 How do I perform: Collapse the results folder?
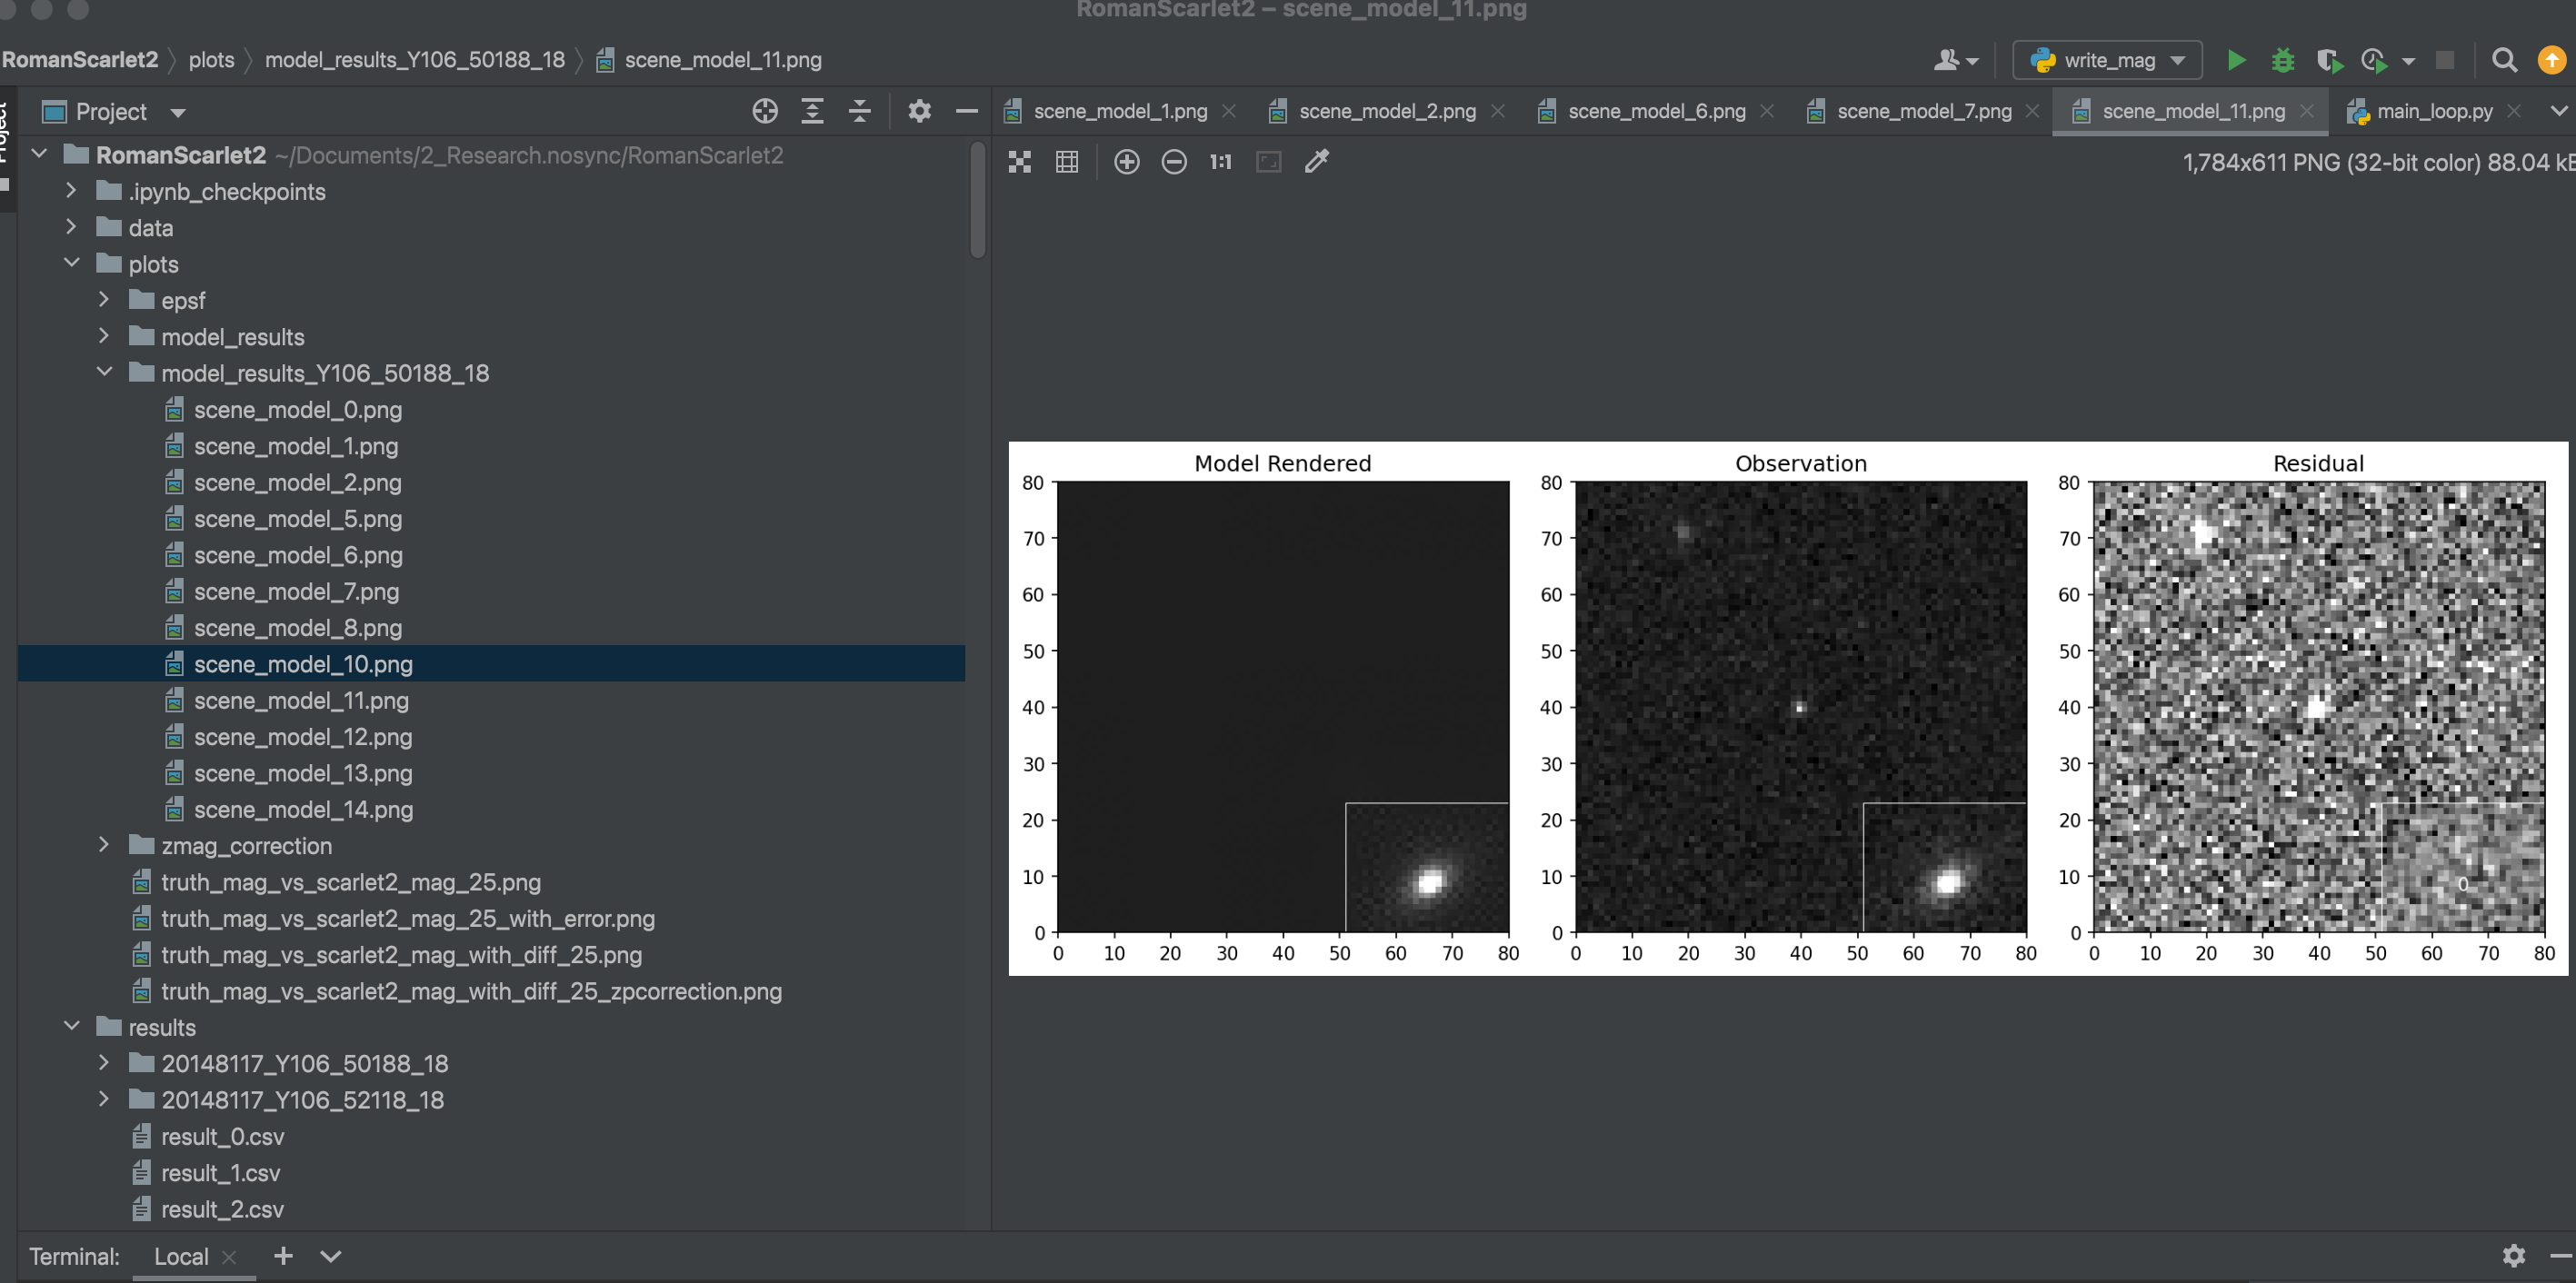tap(72, 1026)
